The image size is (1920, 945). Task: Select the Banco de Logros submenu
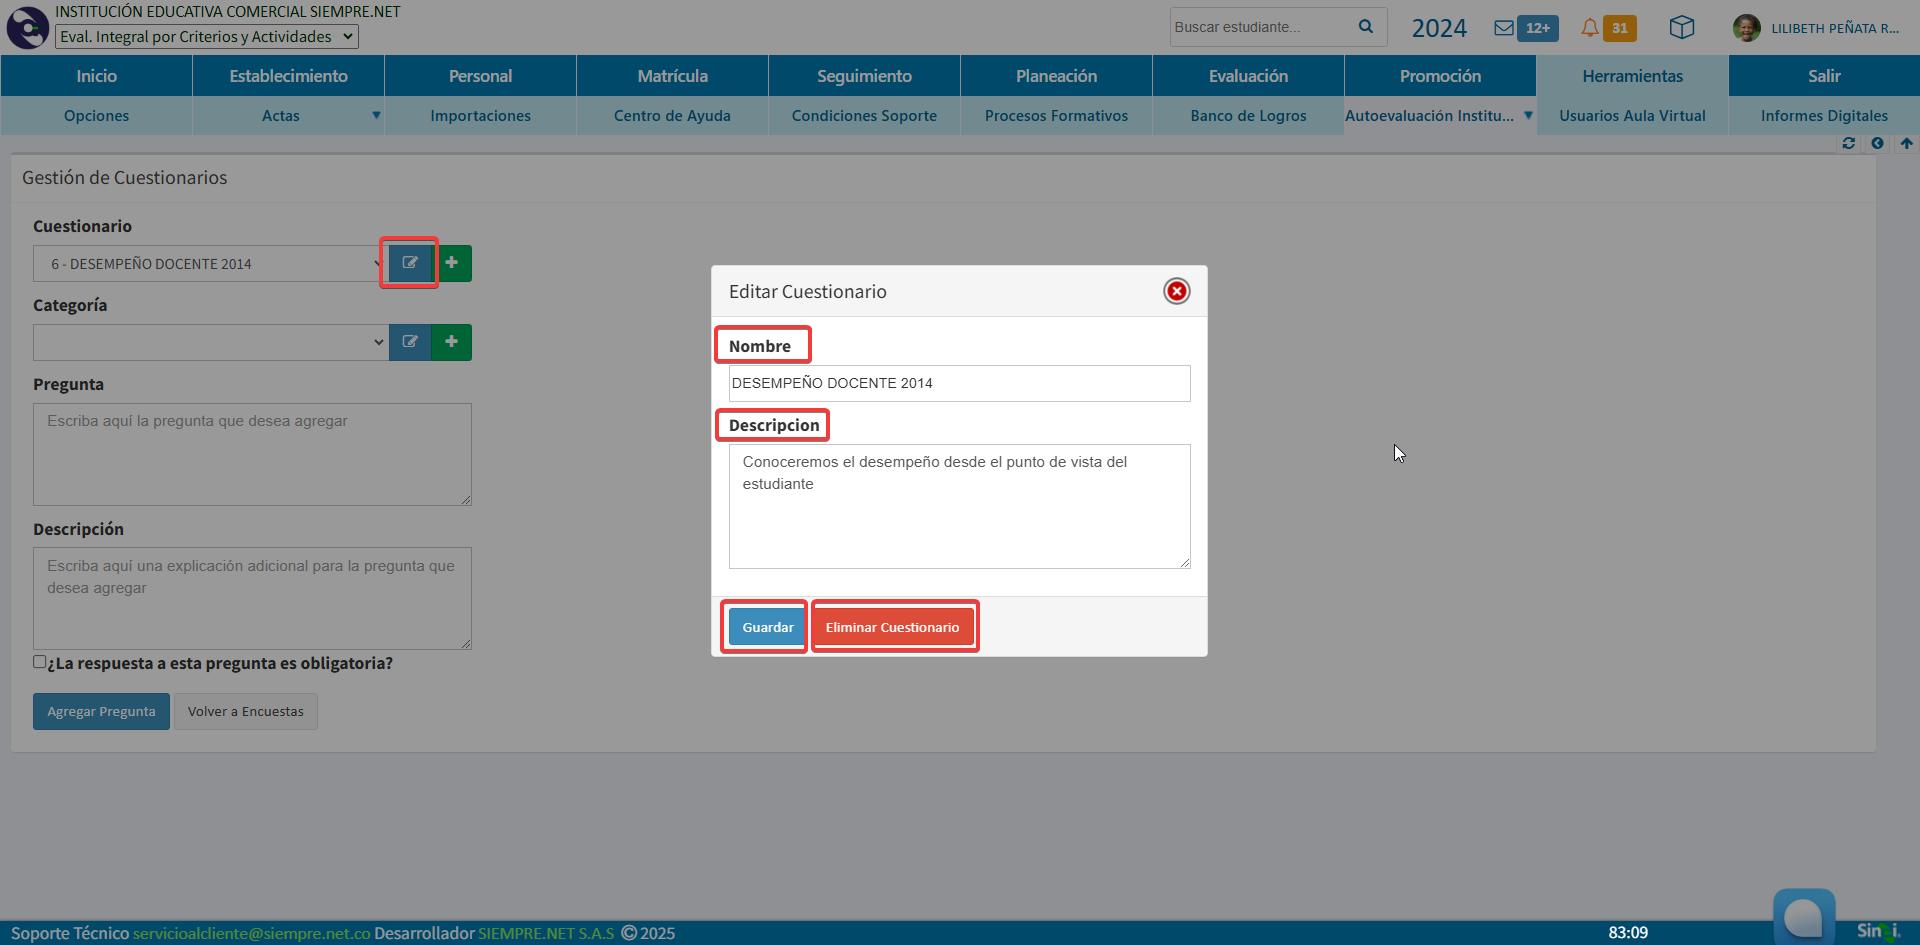tap(1248, 116)
